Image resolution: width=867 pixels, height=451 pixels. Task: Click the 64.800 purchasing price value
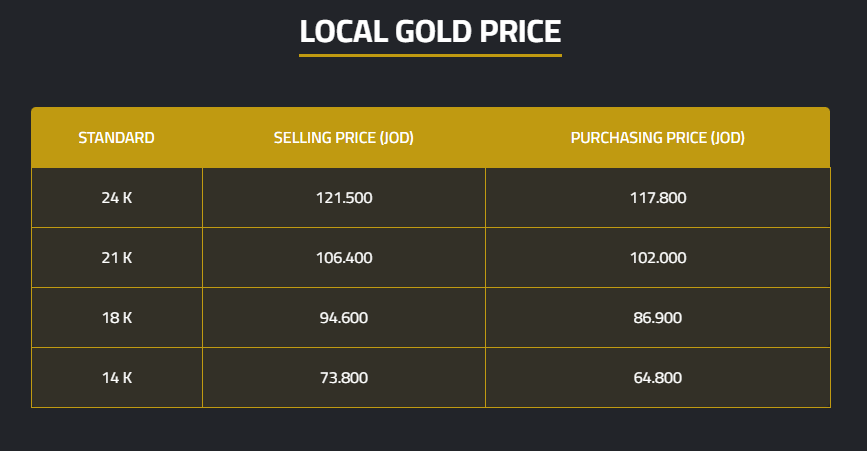658,378
